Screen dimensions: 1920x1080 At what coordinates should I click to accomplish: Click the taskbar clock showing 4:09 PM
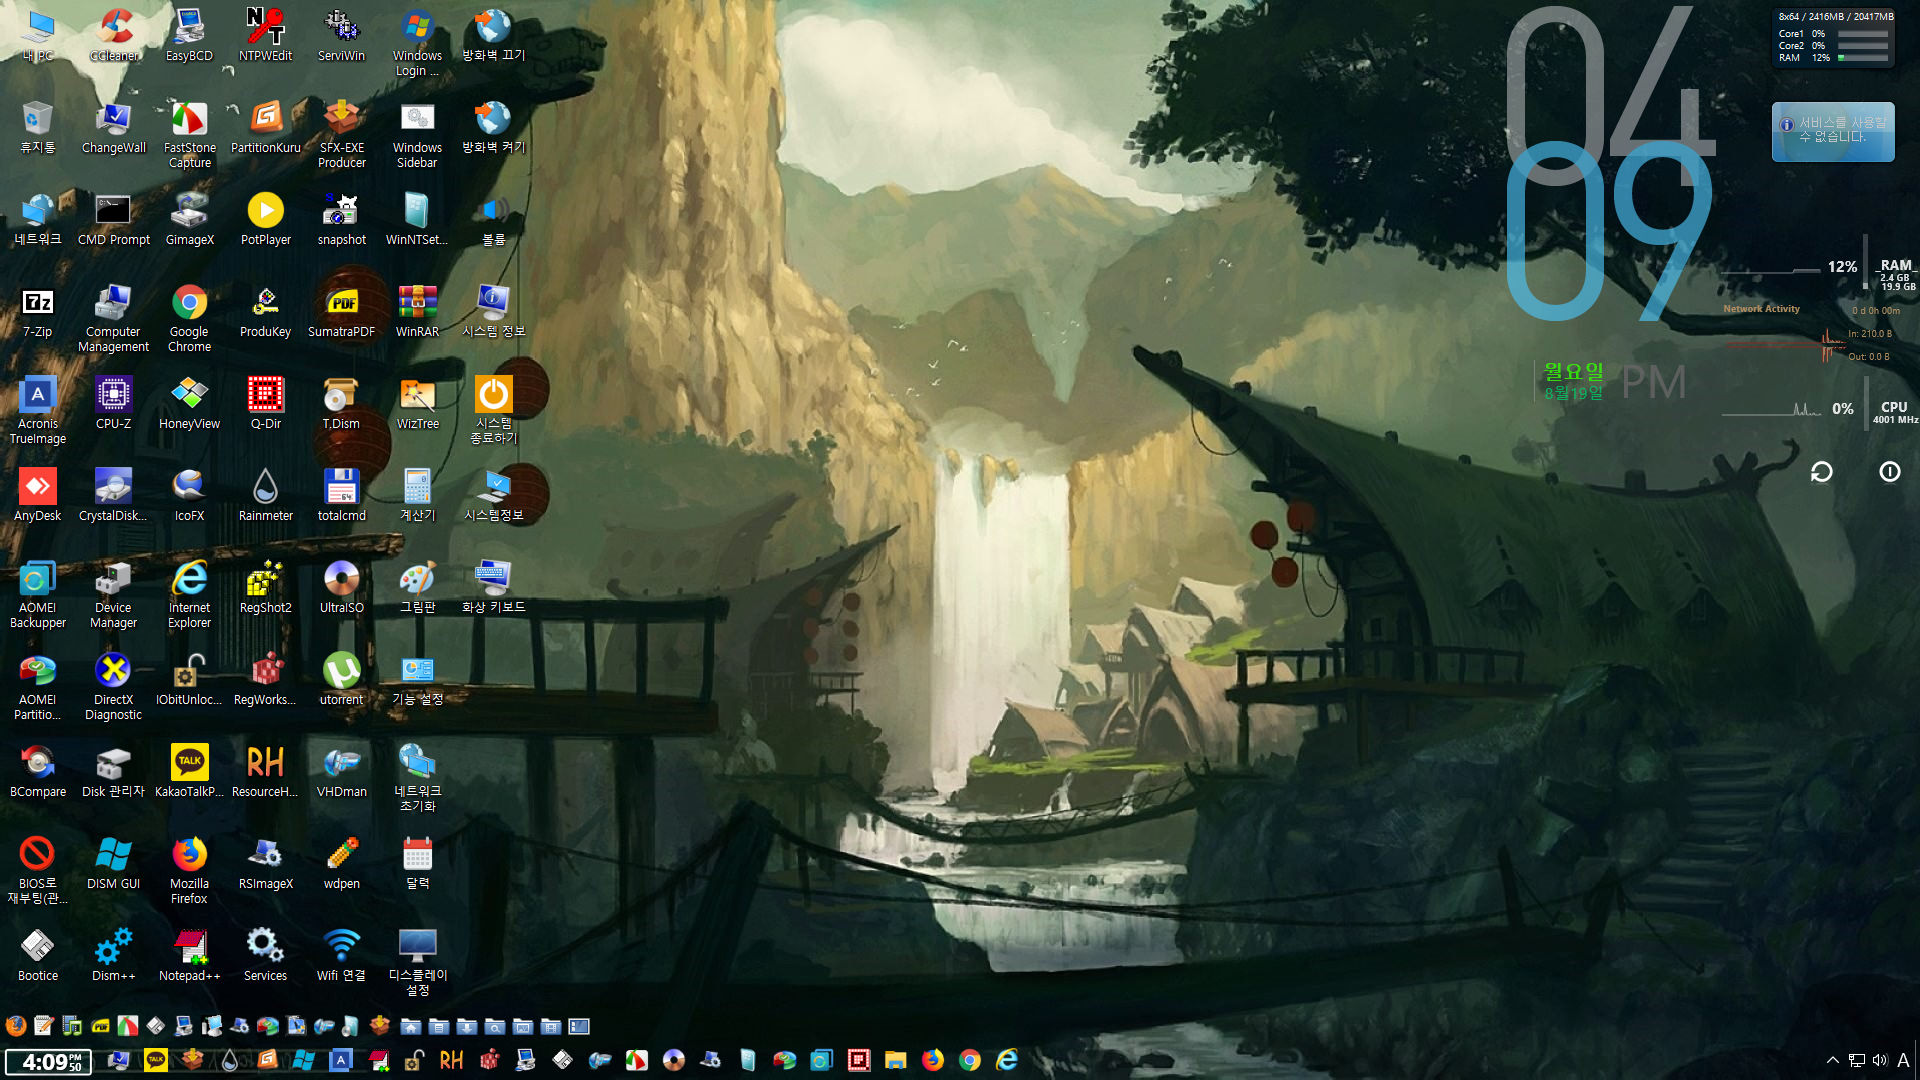pyautogui.click(x=48, y=1061)
